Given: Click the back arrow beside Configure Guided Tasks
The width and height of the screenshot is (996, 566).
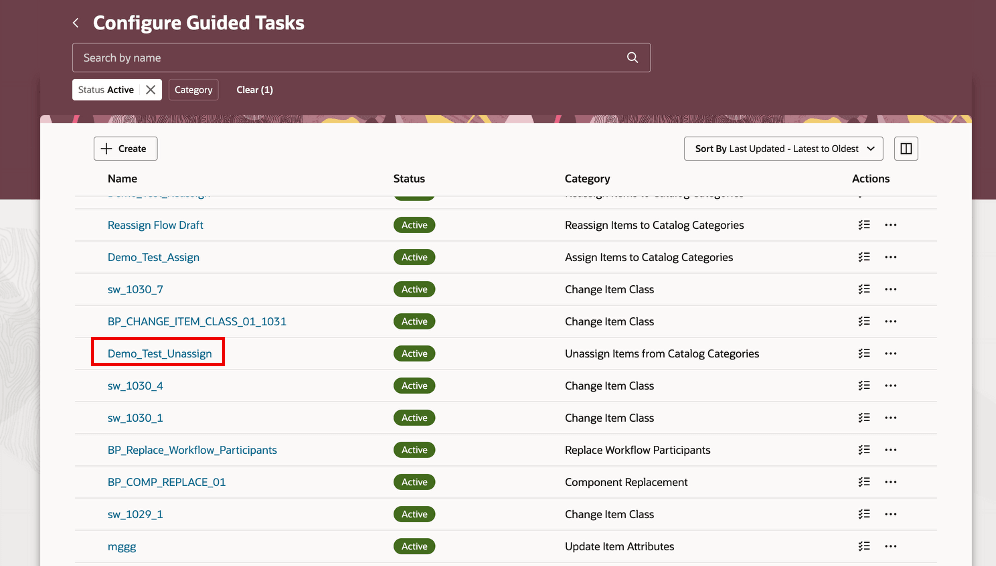Looking at the screenshot, I should 75,23.
